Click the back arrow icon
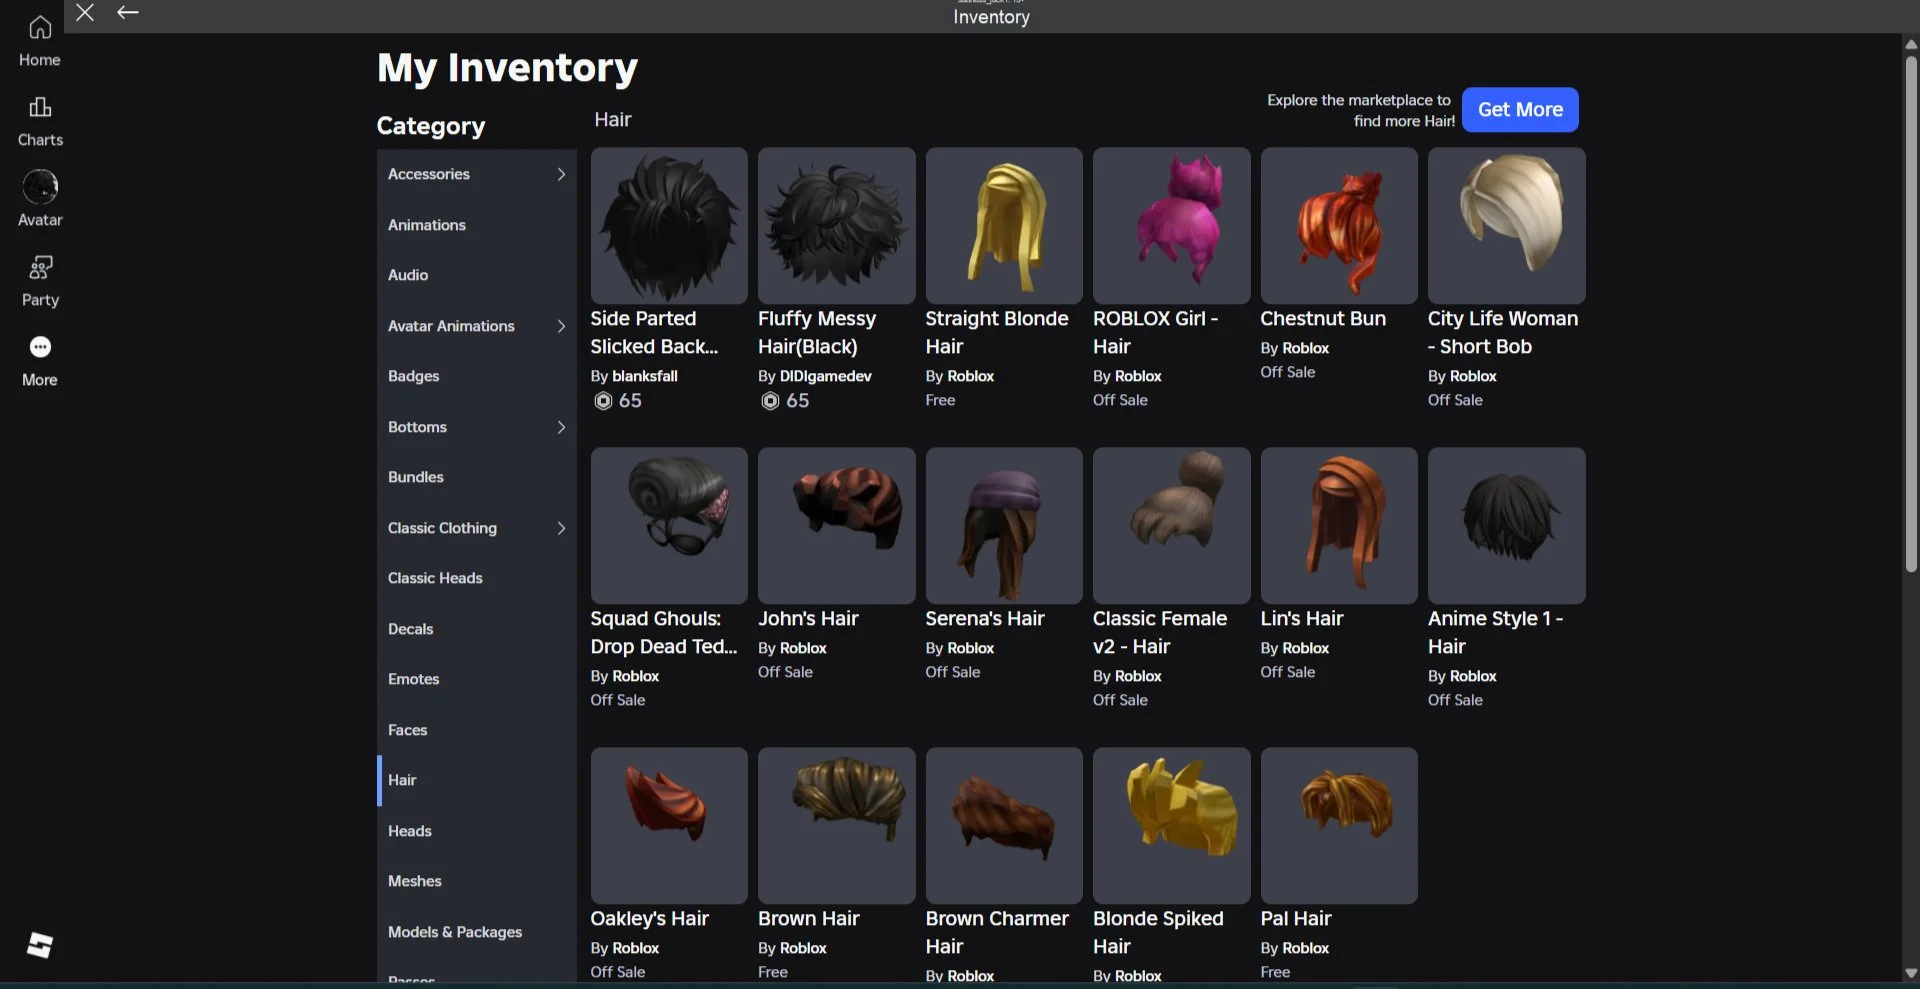This screenshot has width=1920, height=989. pos(127,12)
